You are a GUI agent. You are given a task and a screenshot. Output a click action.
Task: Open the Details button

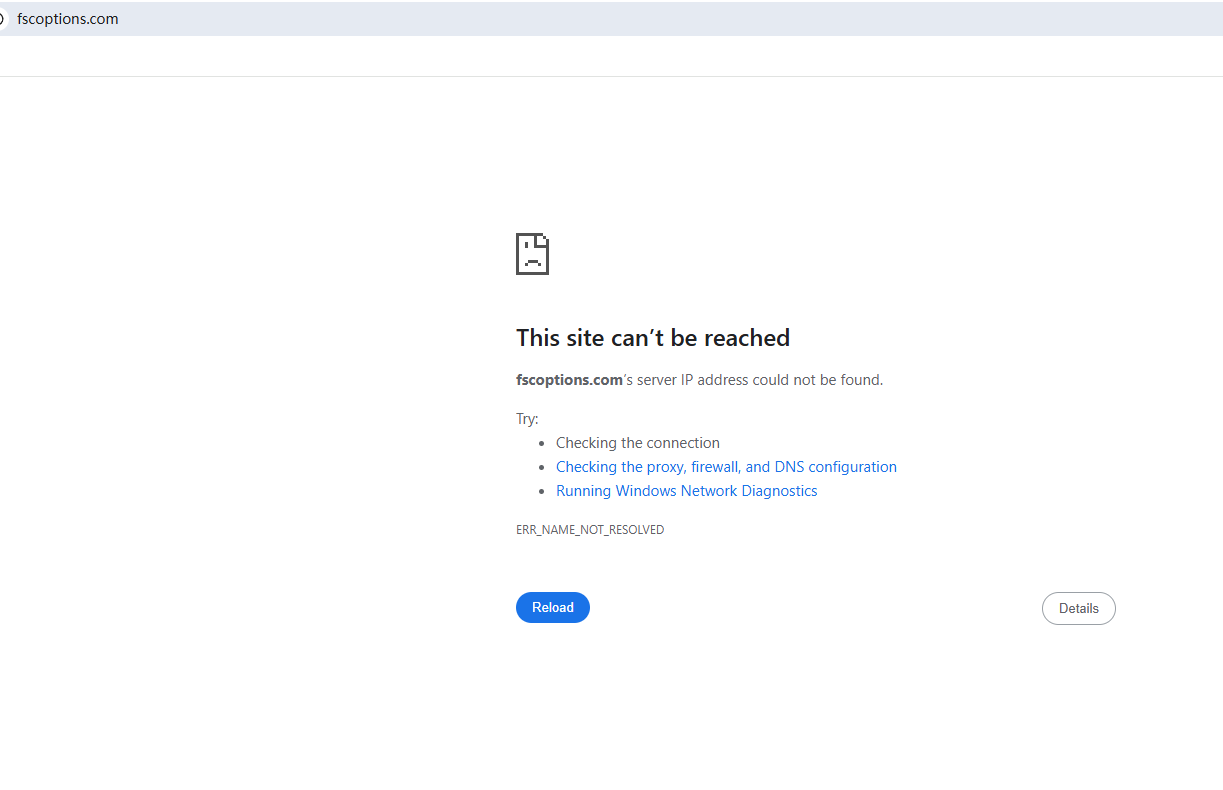[x=1078, y=608]
